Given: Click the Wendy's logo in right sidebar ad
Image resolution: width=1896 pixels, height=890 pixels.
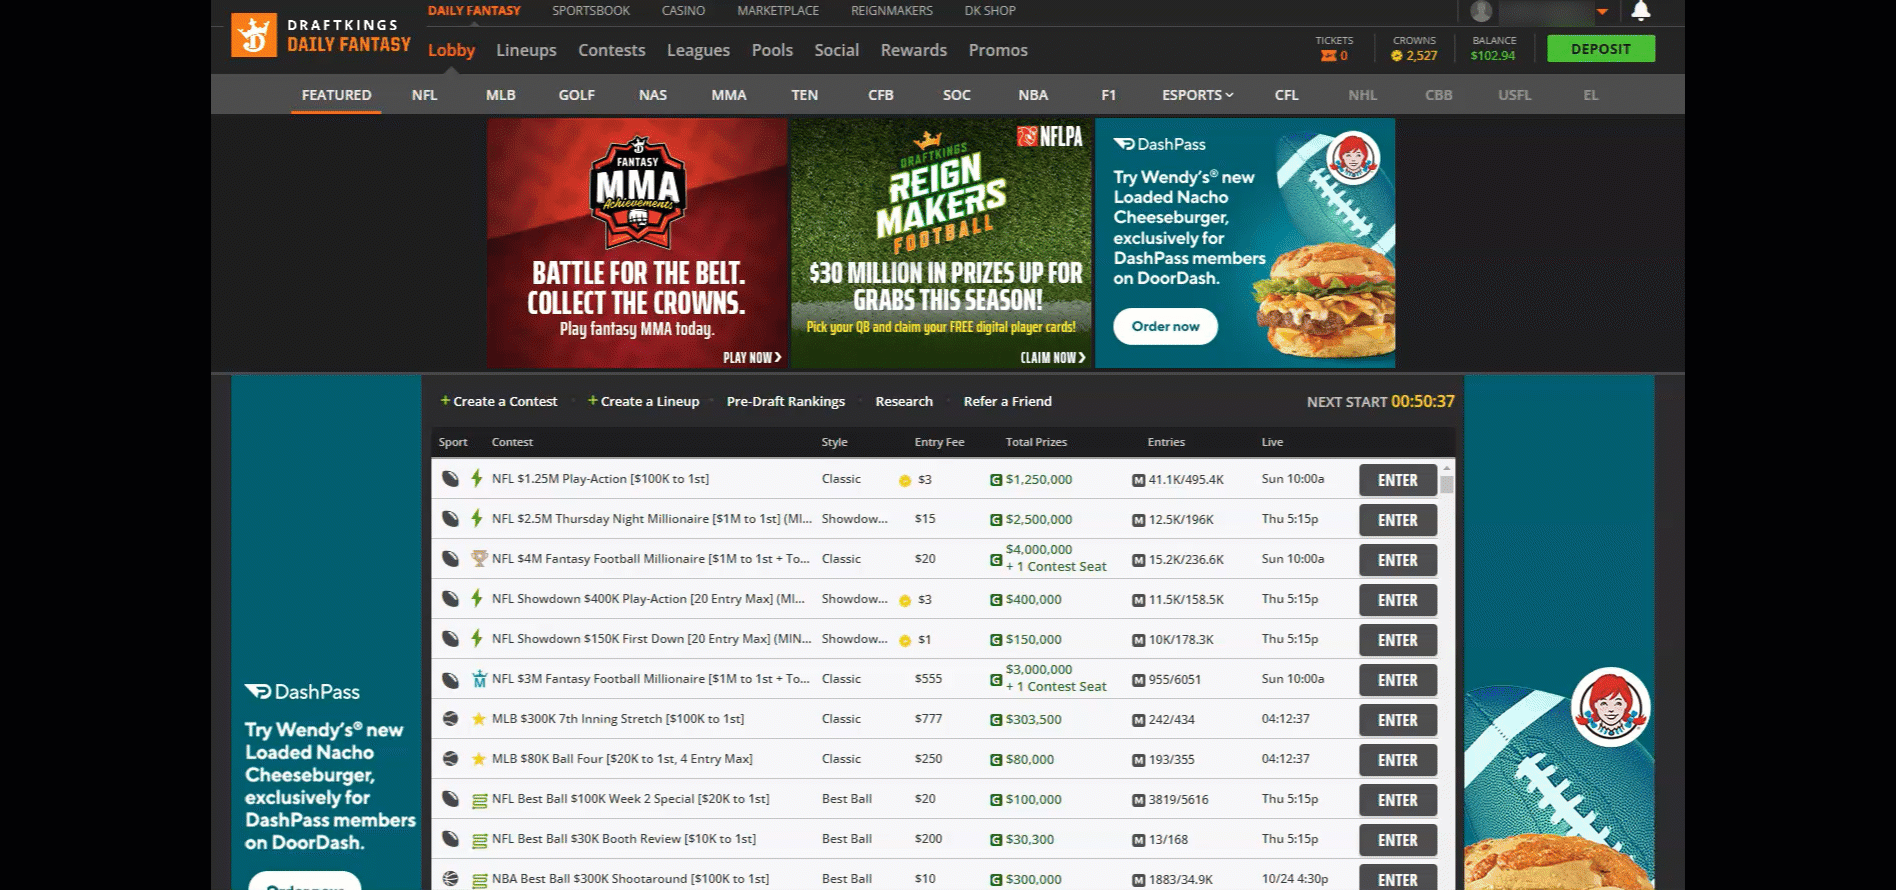Looking at the screenshot, I should [x=1610, y=707].
